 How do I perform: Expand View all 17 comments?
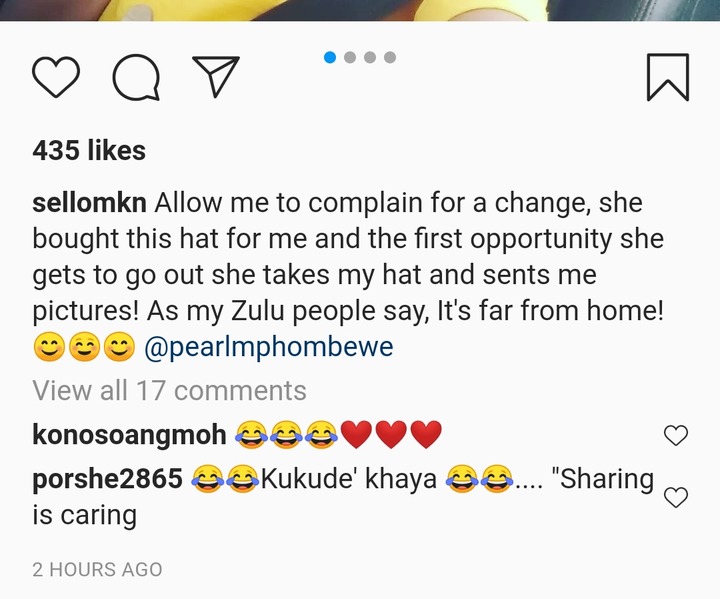coord(169,391)
